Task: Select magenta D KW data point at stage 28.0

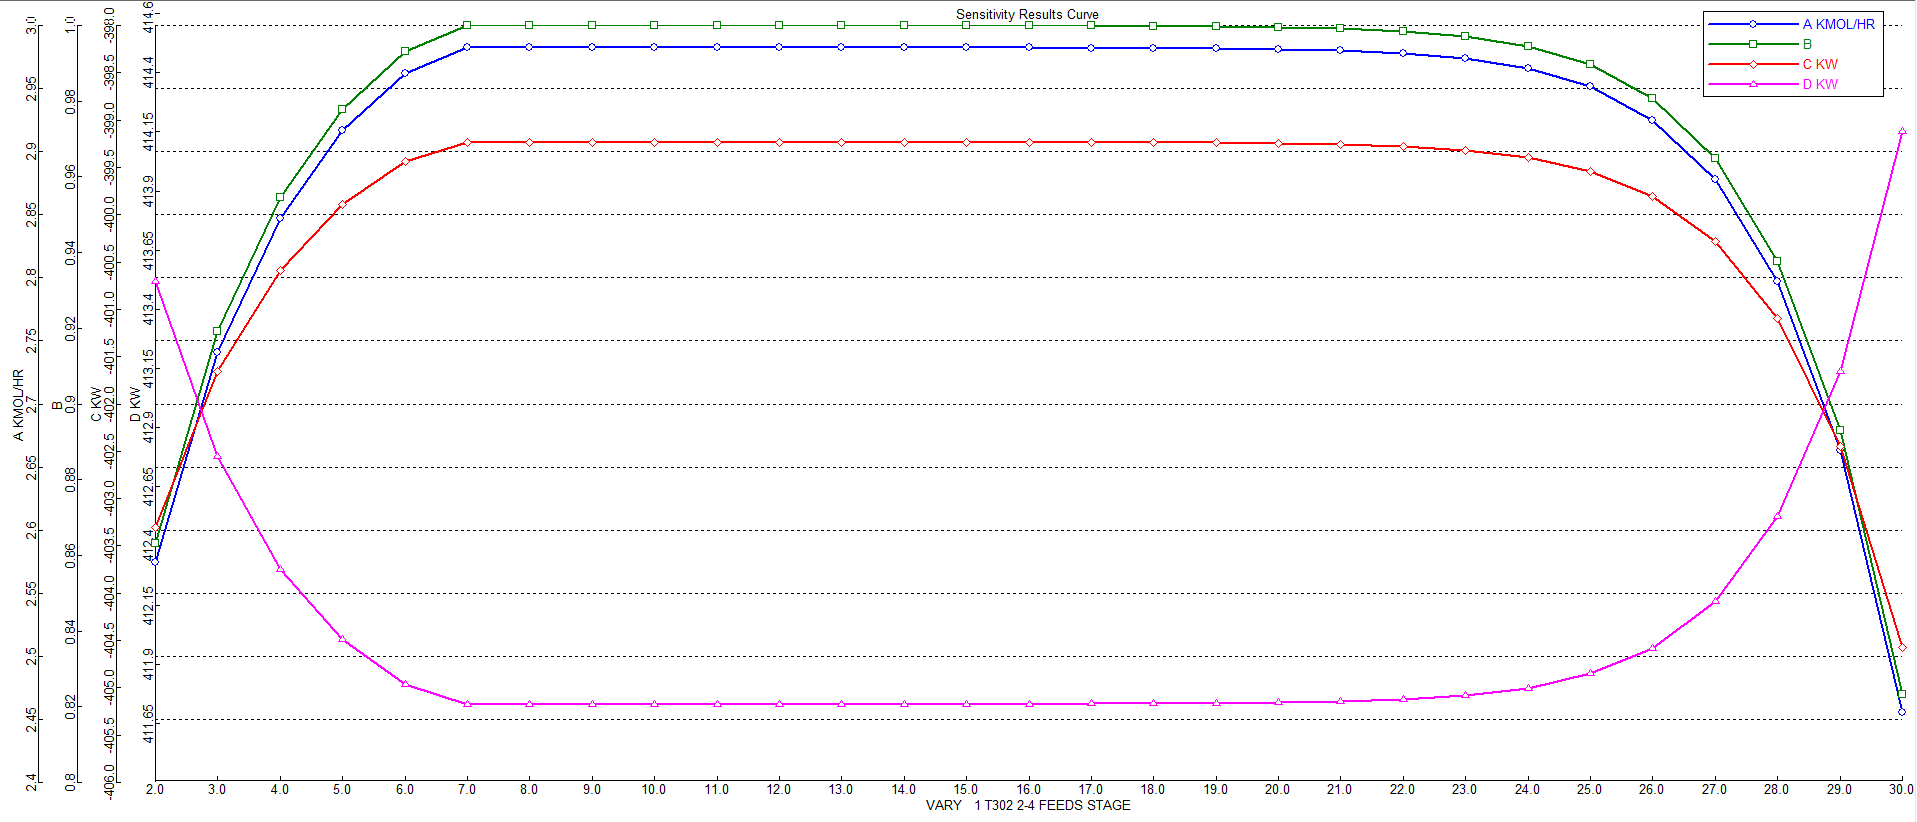Action: 1777,516
